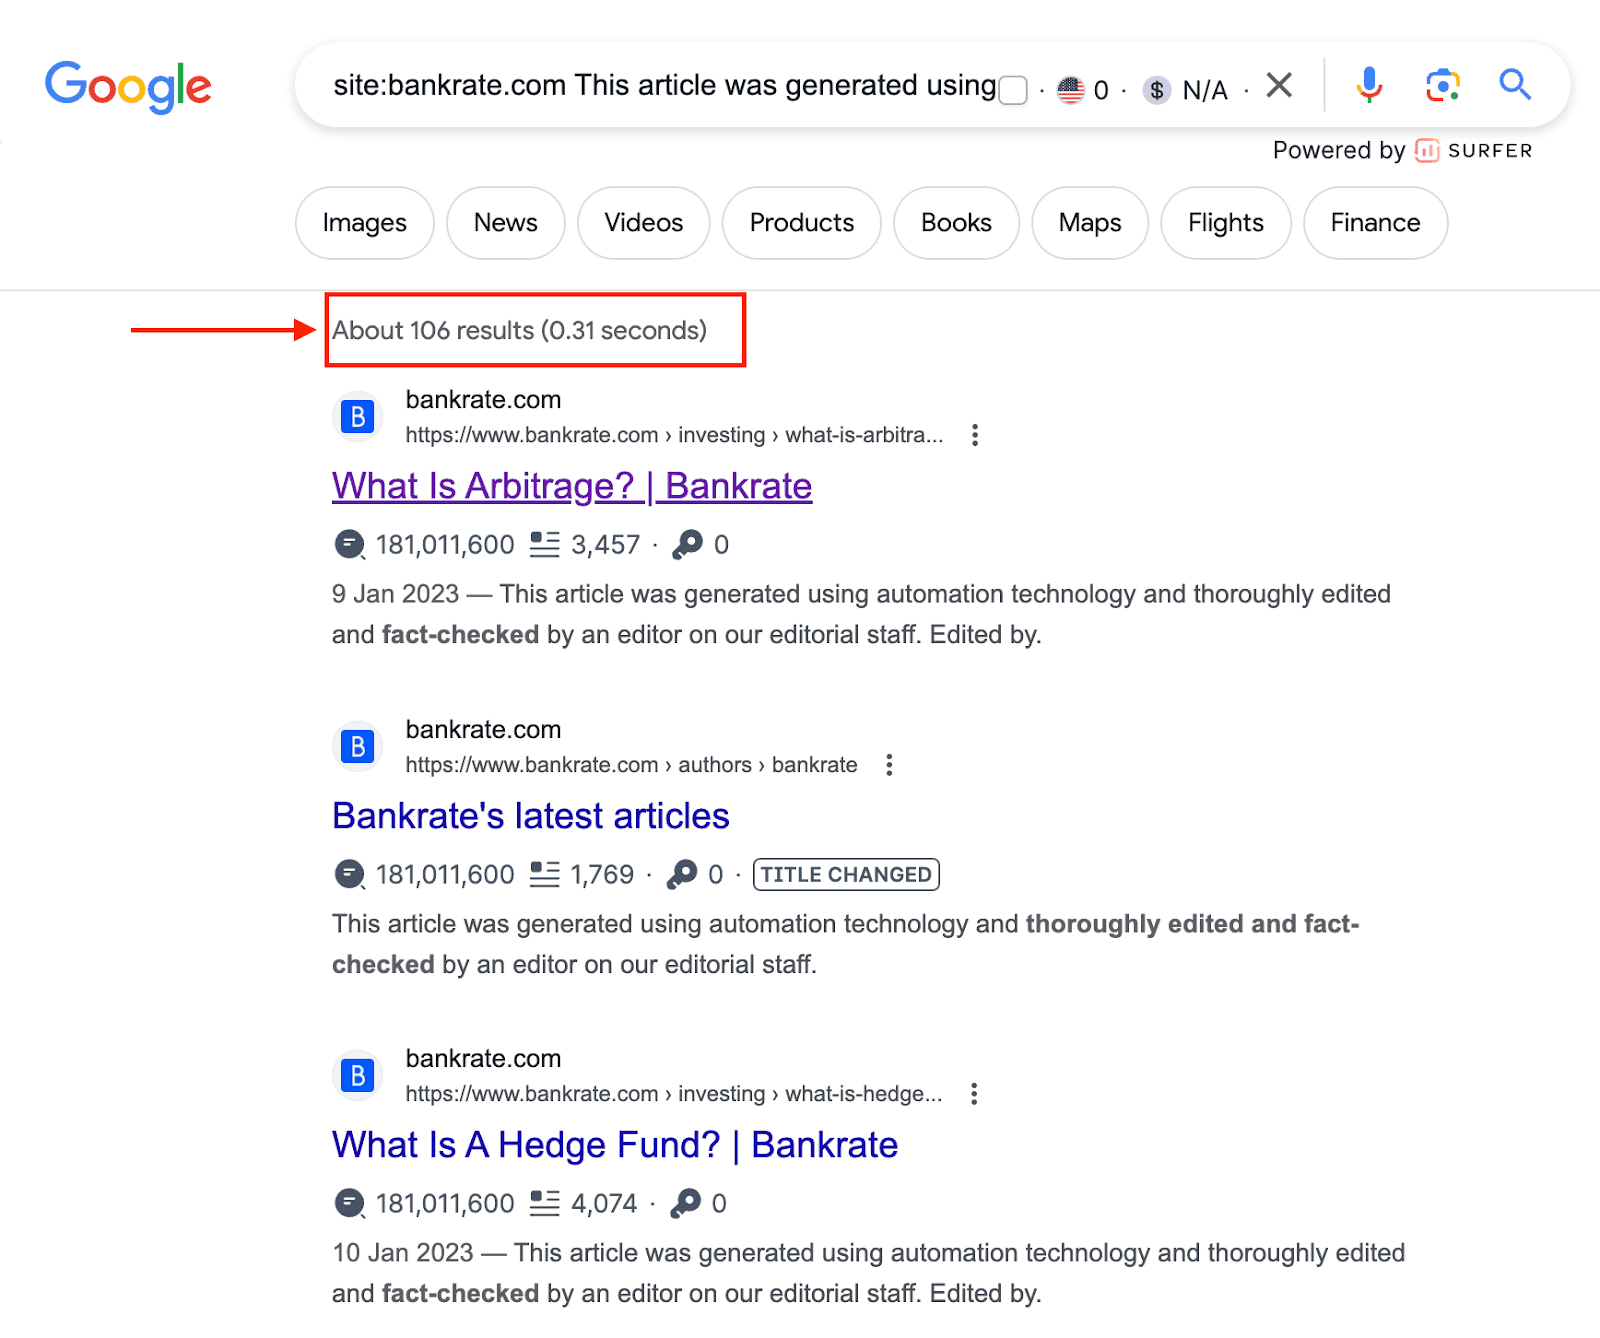This screenshot has height=1338, width=1600.
Task: Click the dollar CPC icon showing N/A
Action: pos(1156,90)
